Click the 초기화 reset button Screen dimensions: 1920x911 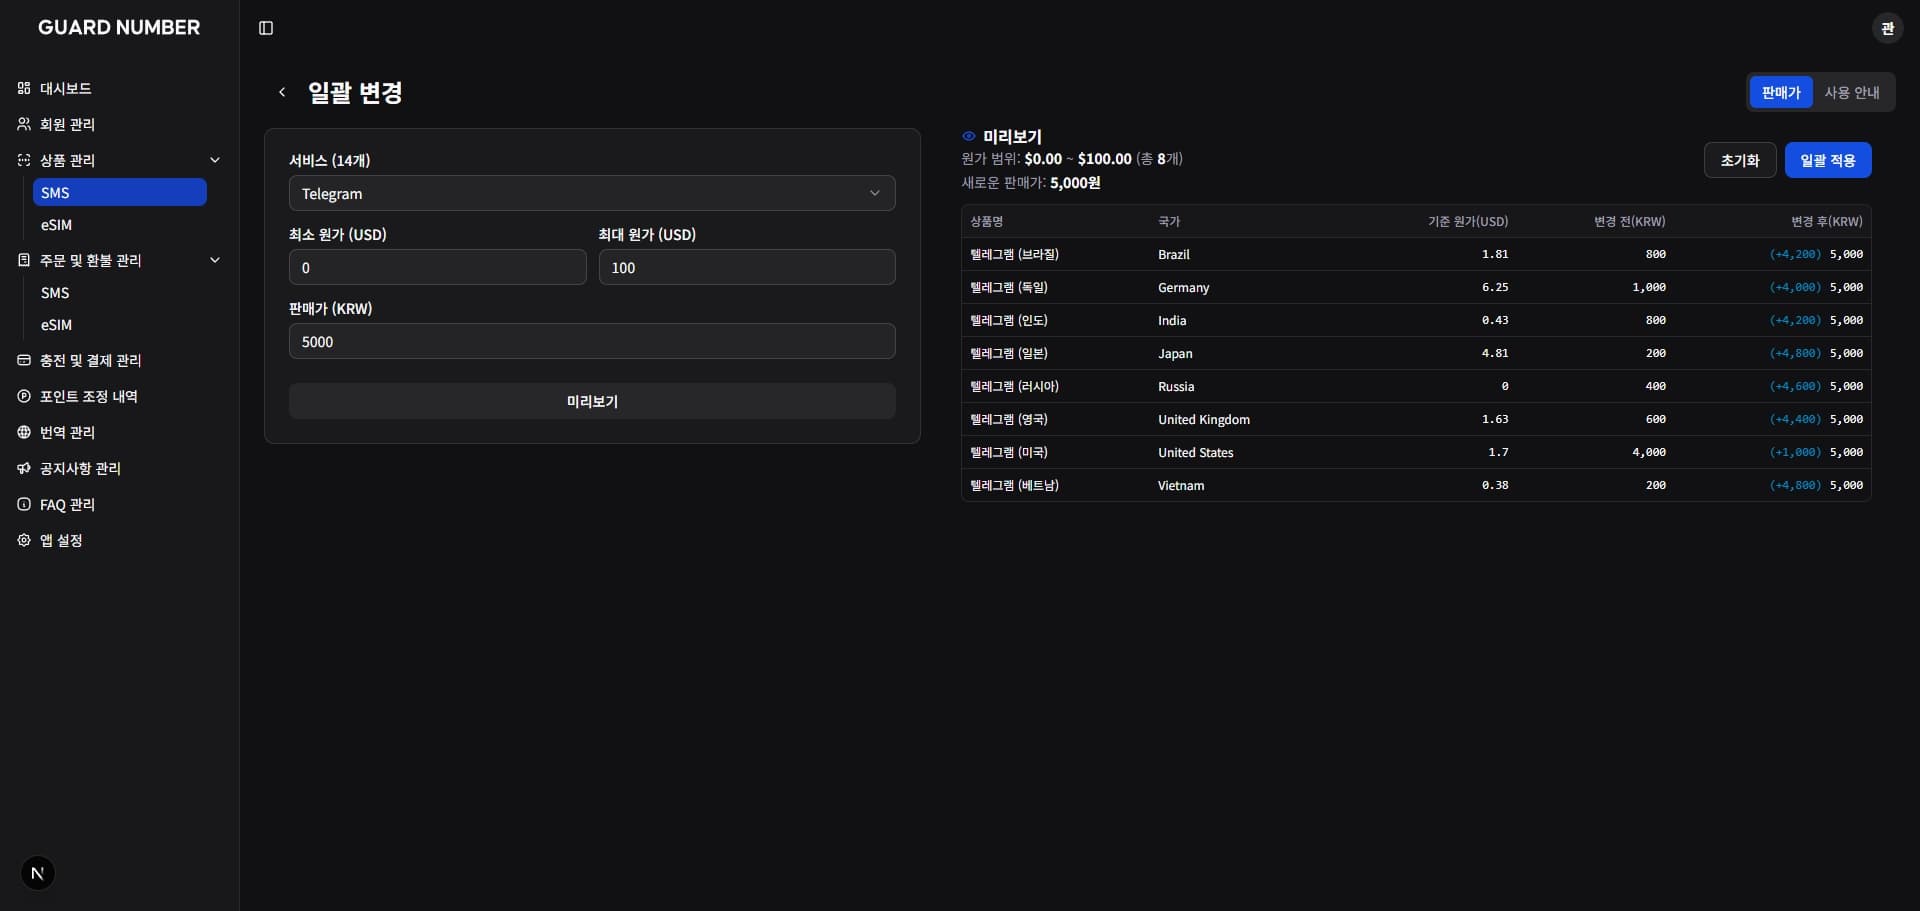[1739, 160]
